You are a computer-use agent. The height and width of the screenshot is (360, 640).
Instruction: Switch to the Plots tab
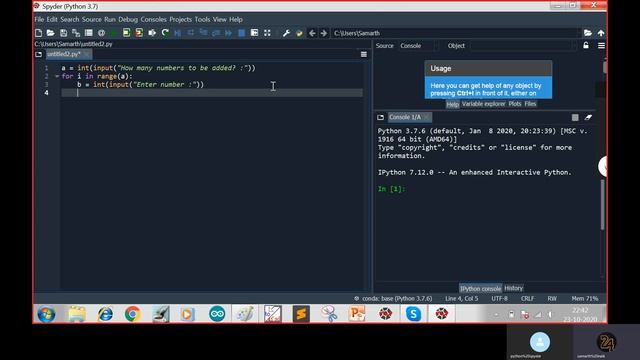pos(515,104)
